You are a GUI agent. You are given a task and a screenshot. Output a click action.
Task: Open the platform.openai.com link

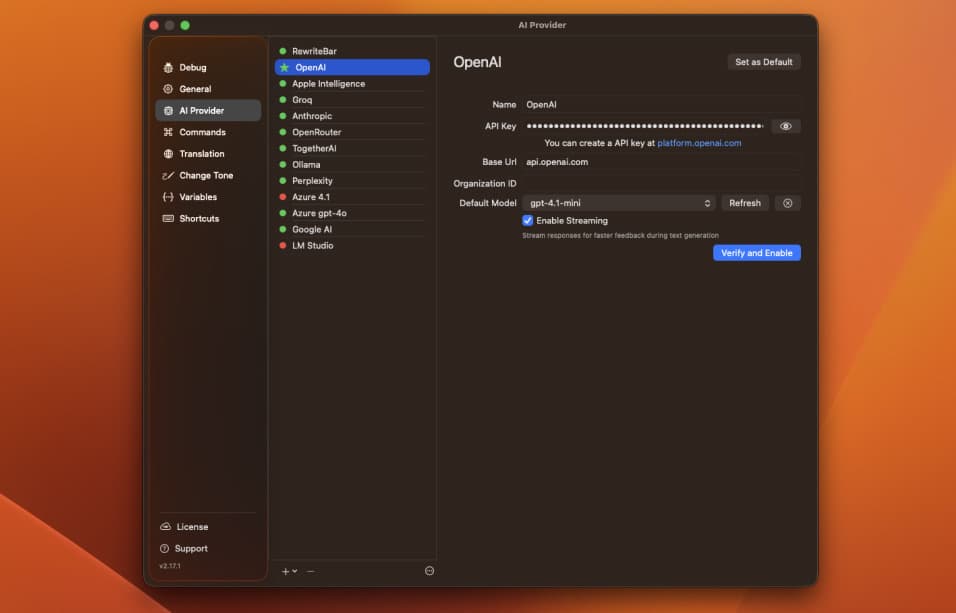point(699,143)
